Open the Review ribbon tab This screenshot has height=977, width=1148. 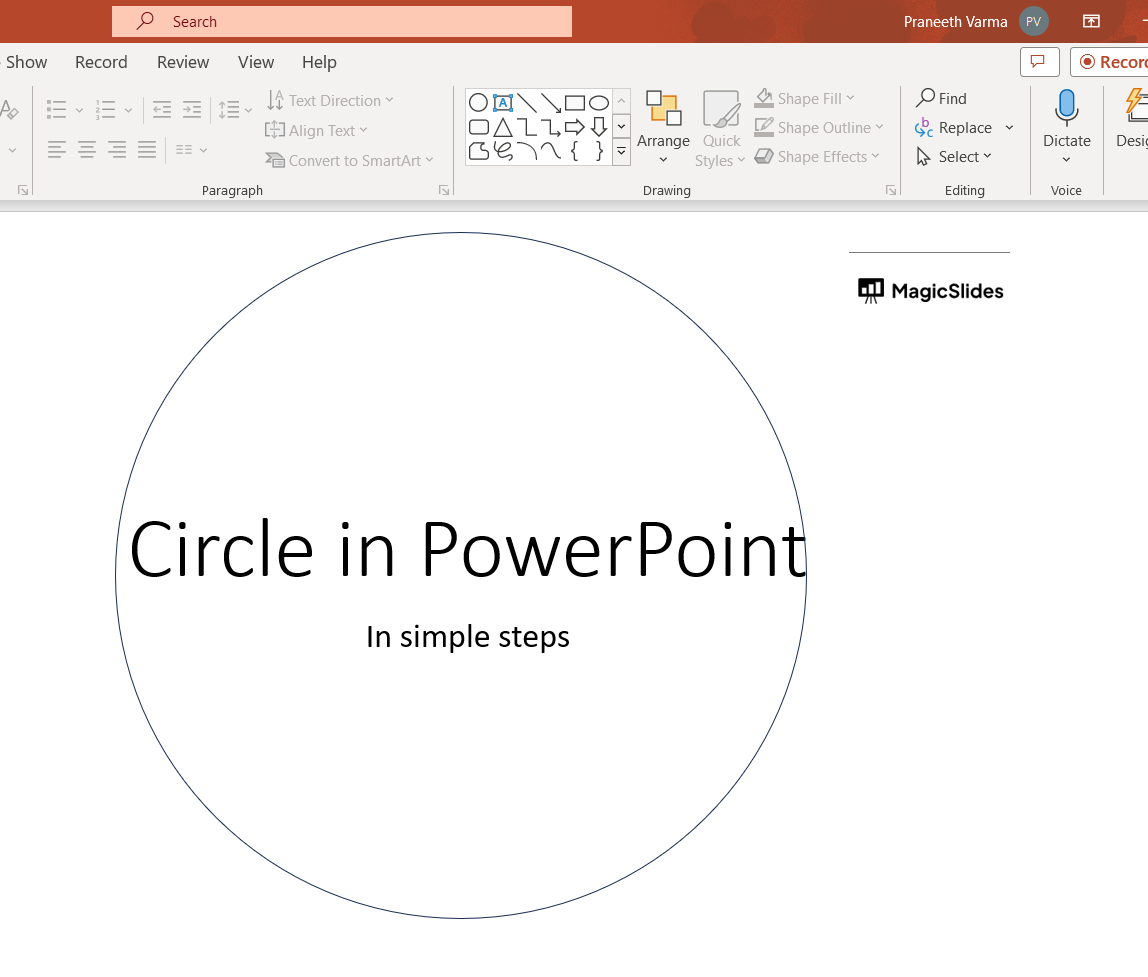[183, 62]
